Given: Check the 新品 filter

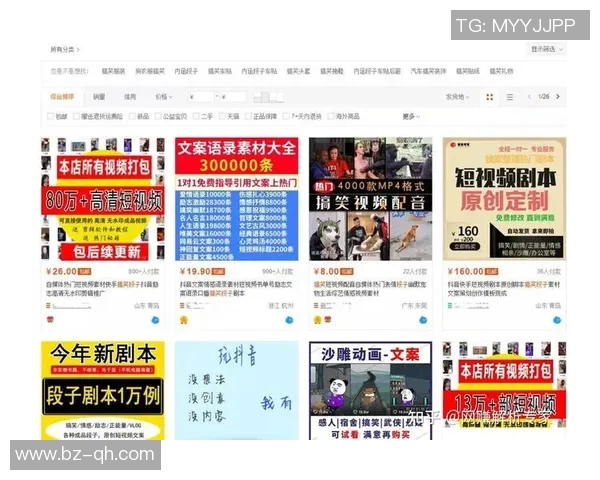Looking at the screenshot, I should point(132,116).
